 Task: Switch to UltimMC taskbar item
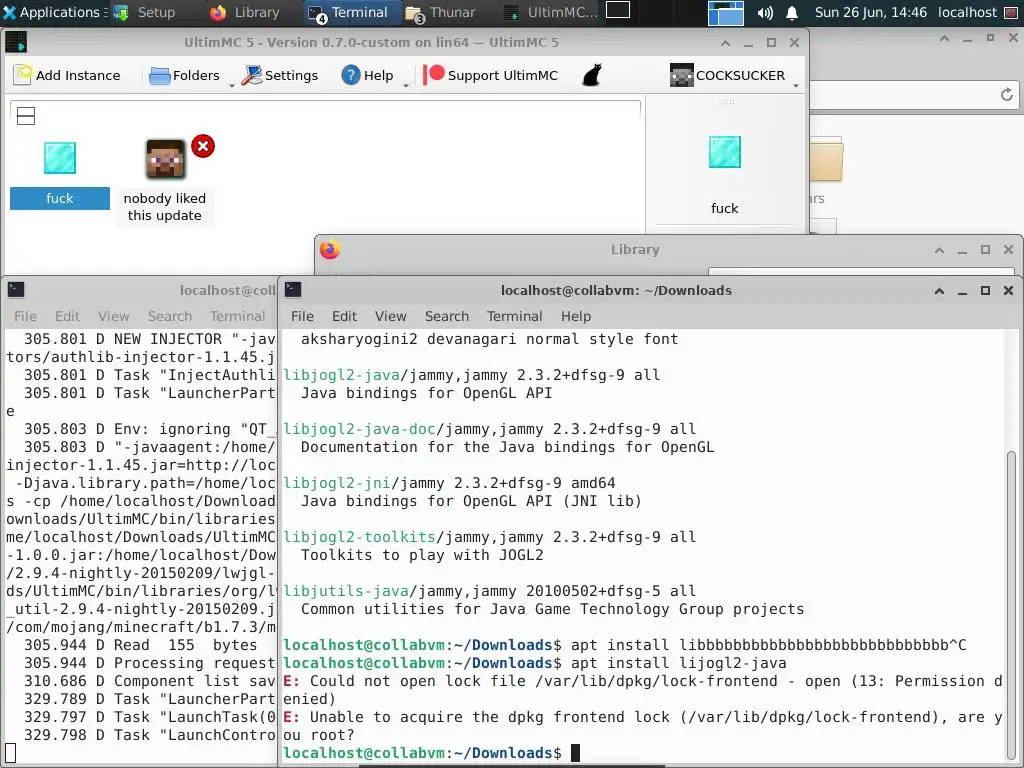click(550, 12)
